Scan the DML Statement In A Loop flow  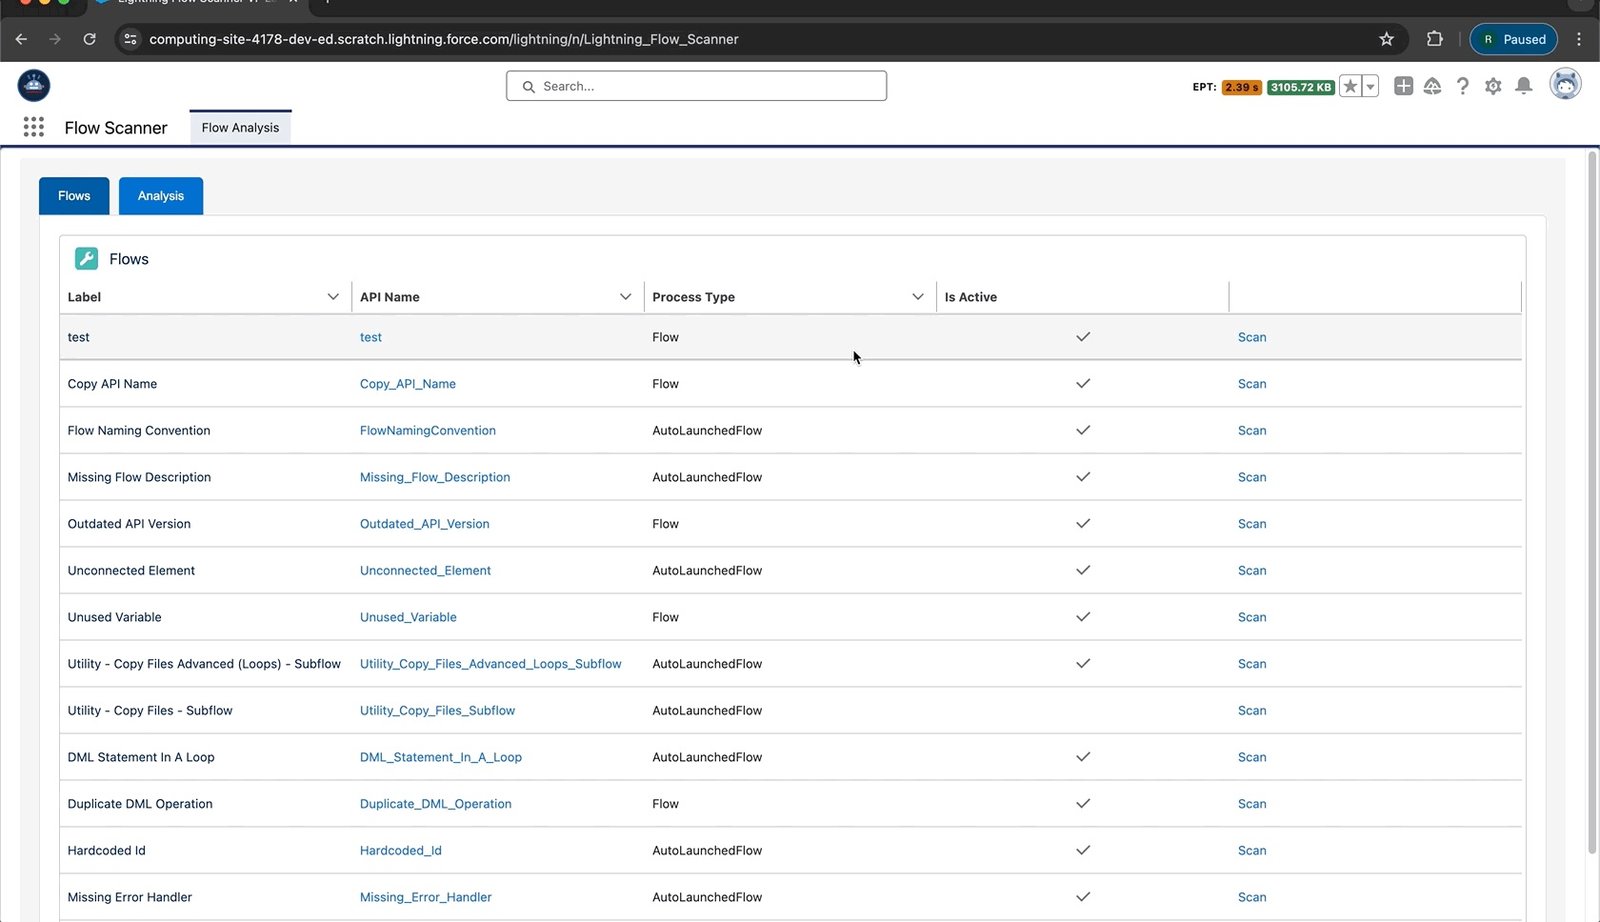1252,757
